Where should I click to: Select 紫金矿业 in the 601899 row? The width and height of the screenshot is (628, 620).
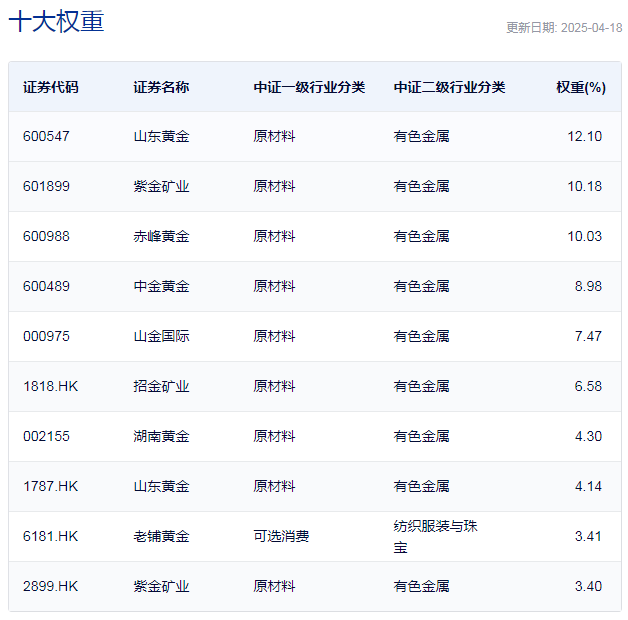(161, 186)
